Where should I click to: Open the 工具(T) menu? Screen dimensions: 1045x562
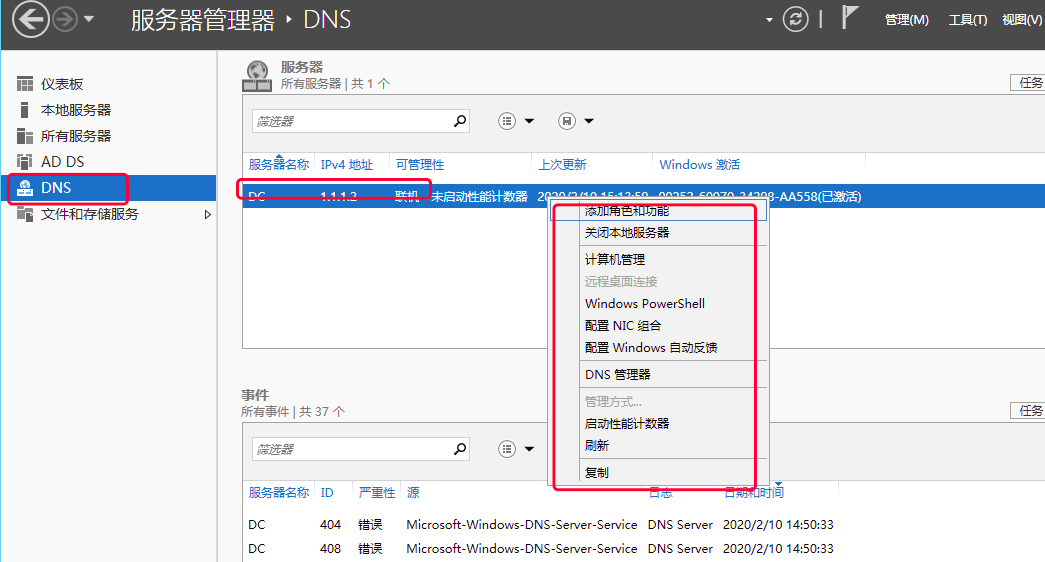[x=968, y=20]
